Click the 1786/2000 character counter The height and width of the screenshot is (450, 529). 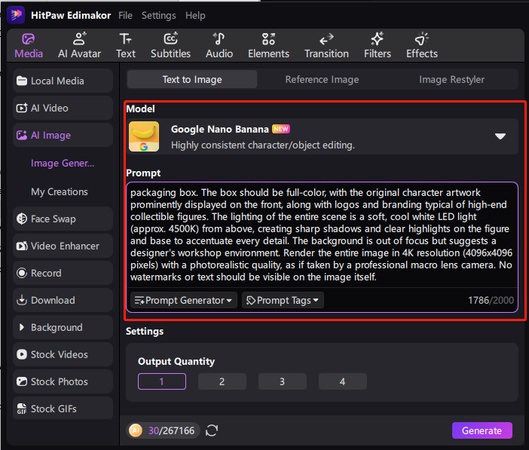[x=491, y=300]
